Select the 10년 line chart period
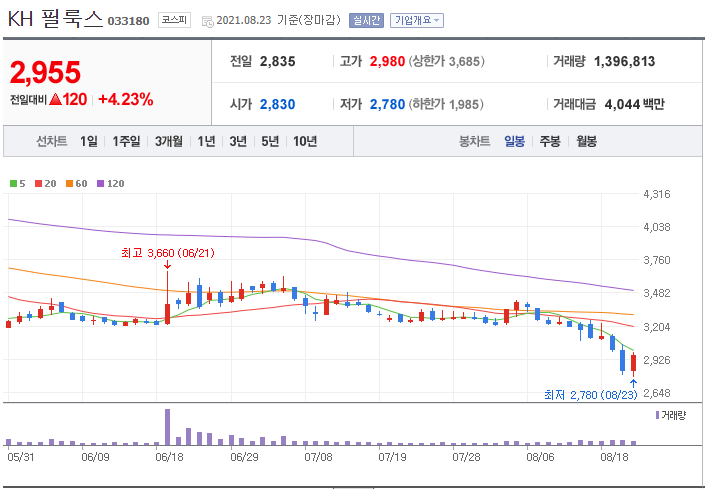This screenshot has width=705, height=489. pos(305,142)
